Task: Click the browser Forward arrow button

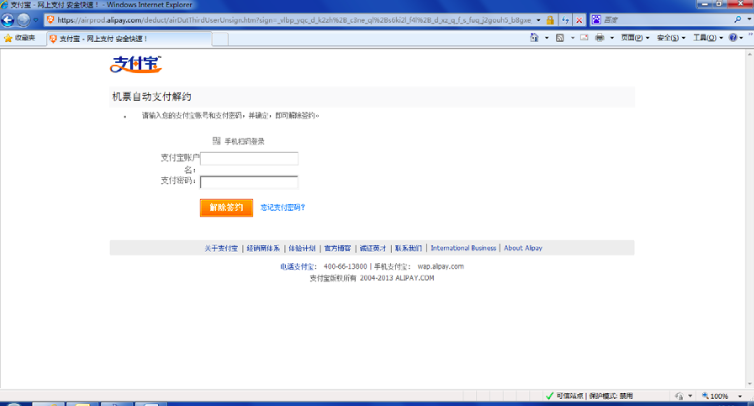Action: (23, 20)
